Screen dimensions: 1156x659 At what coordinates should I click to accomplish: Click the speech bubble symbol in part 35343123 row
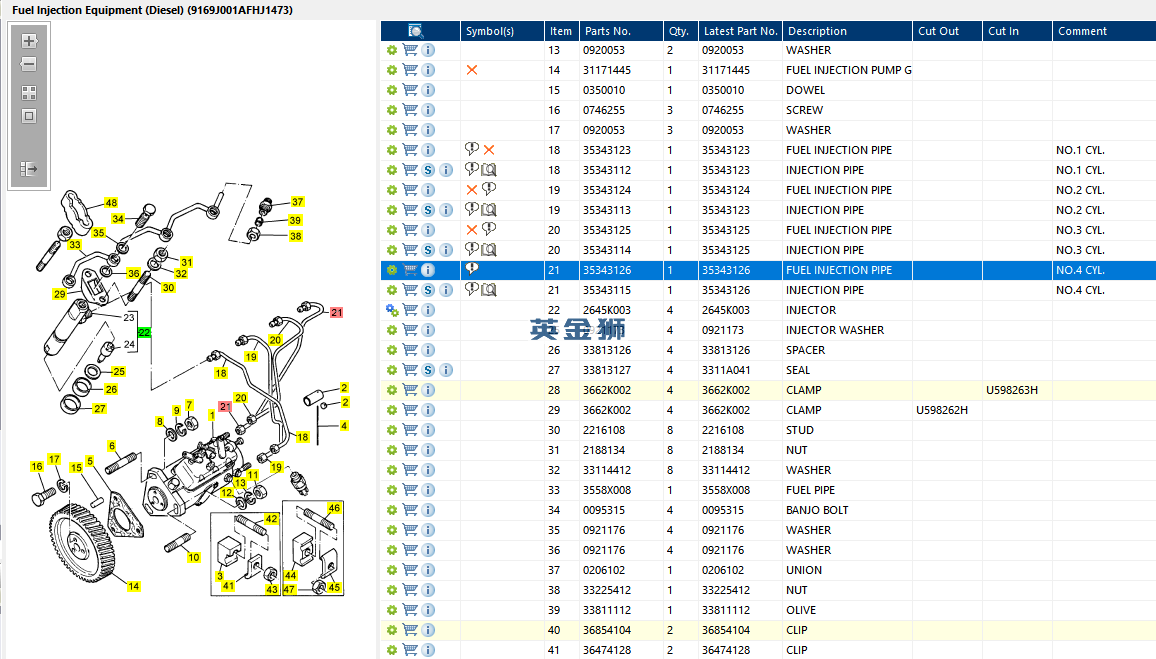(x=472, y=149)
